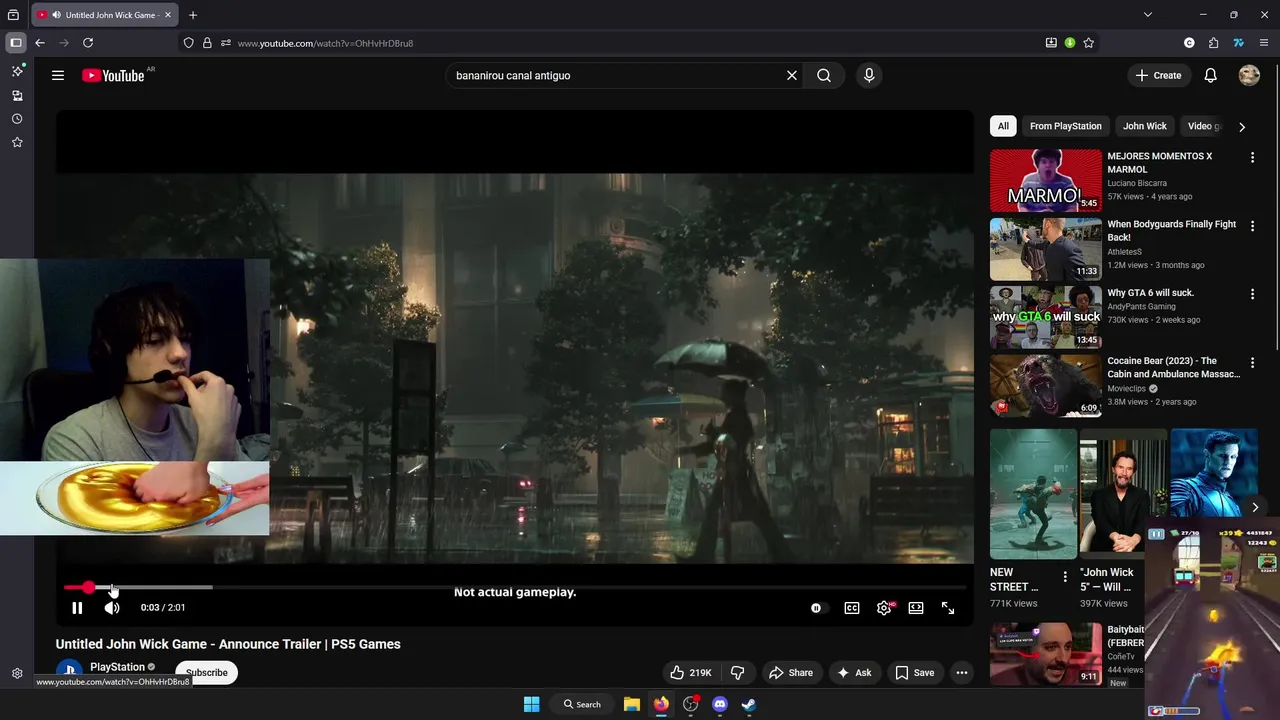This screenshot has width=1280, height=720.
Task: Open the browser extensions puzzle icon
Action: (1213, 43)
